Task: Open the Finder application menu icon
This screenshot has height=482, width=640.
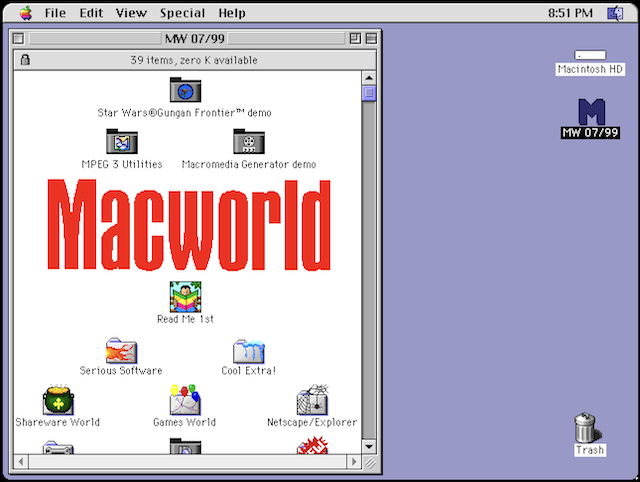Action: click(615, 13)
